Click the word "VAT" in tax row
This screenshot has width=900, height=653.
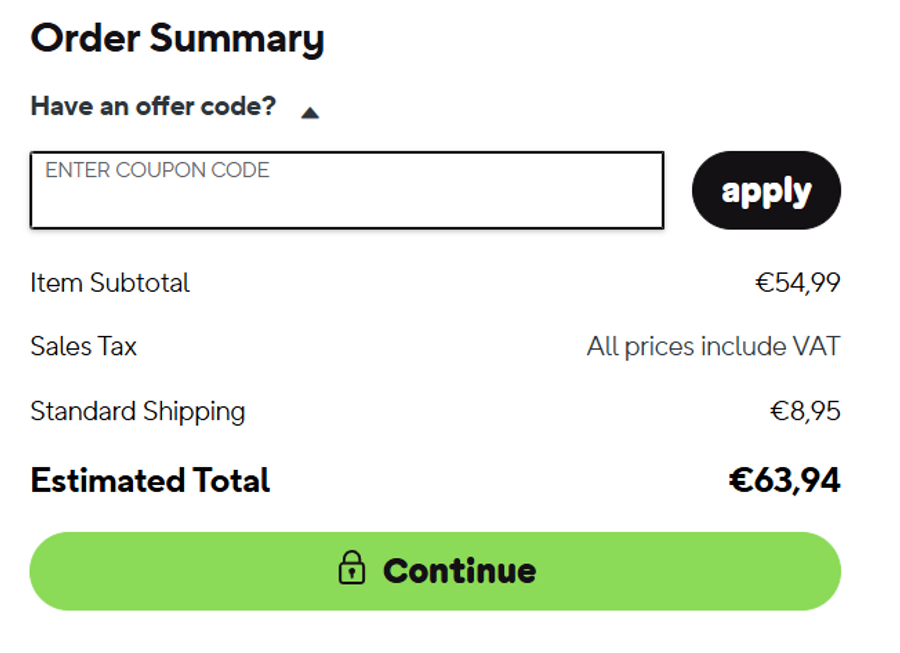pyautogui.click(x=816, y=347)
